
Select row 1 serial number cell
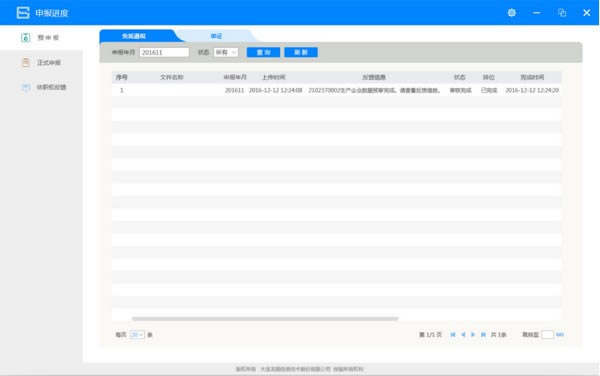click(x=122, y=90)
